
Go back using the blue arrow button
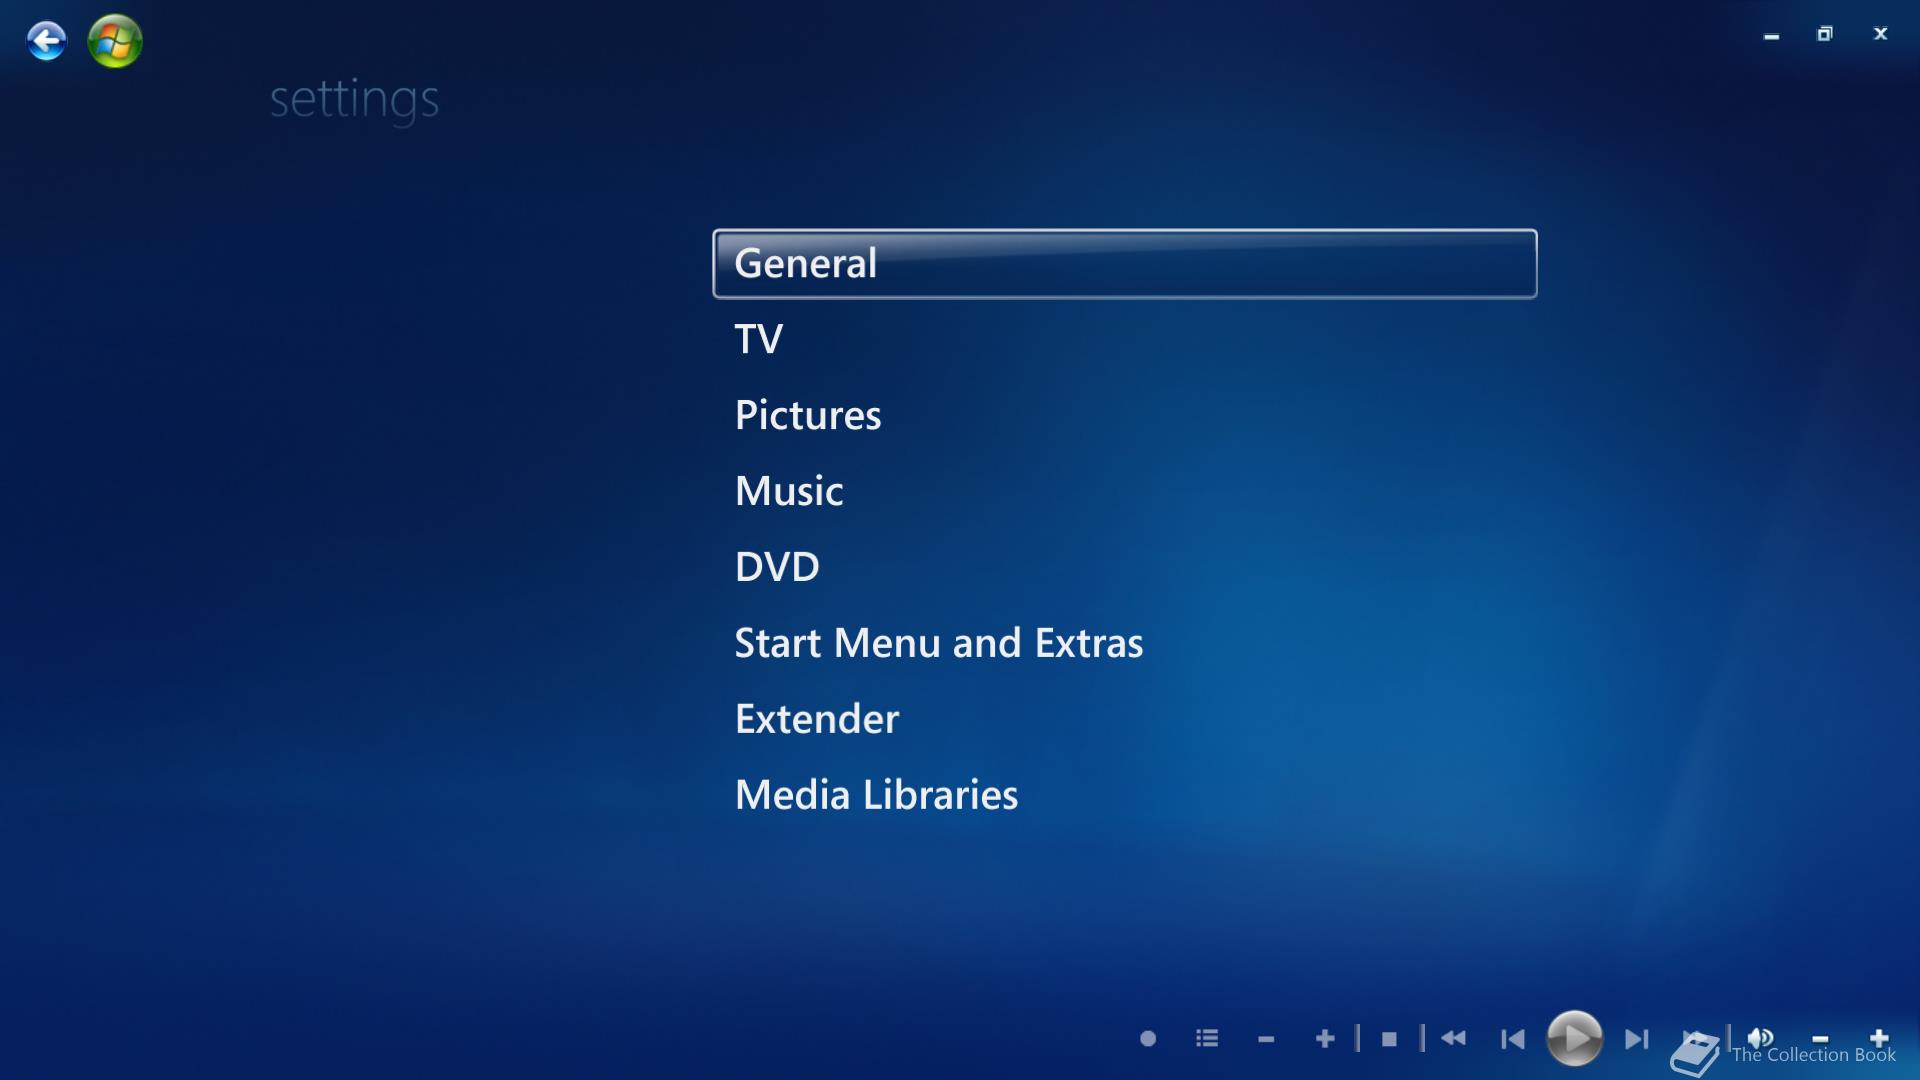click(x=46, y=41)
